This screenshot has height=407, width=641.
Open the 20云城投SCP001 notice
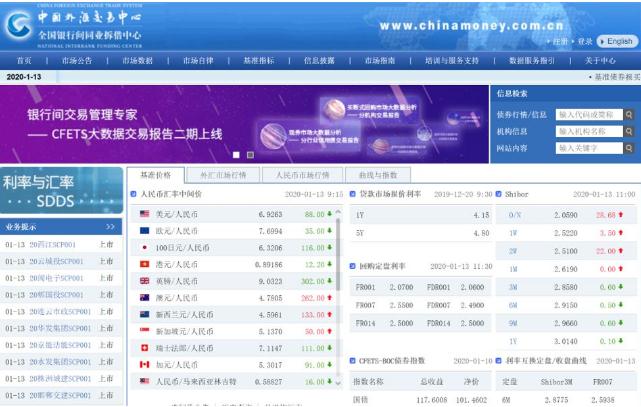56,261
